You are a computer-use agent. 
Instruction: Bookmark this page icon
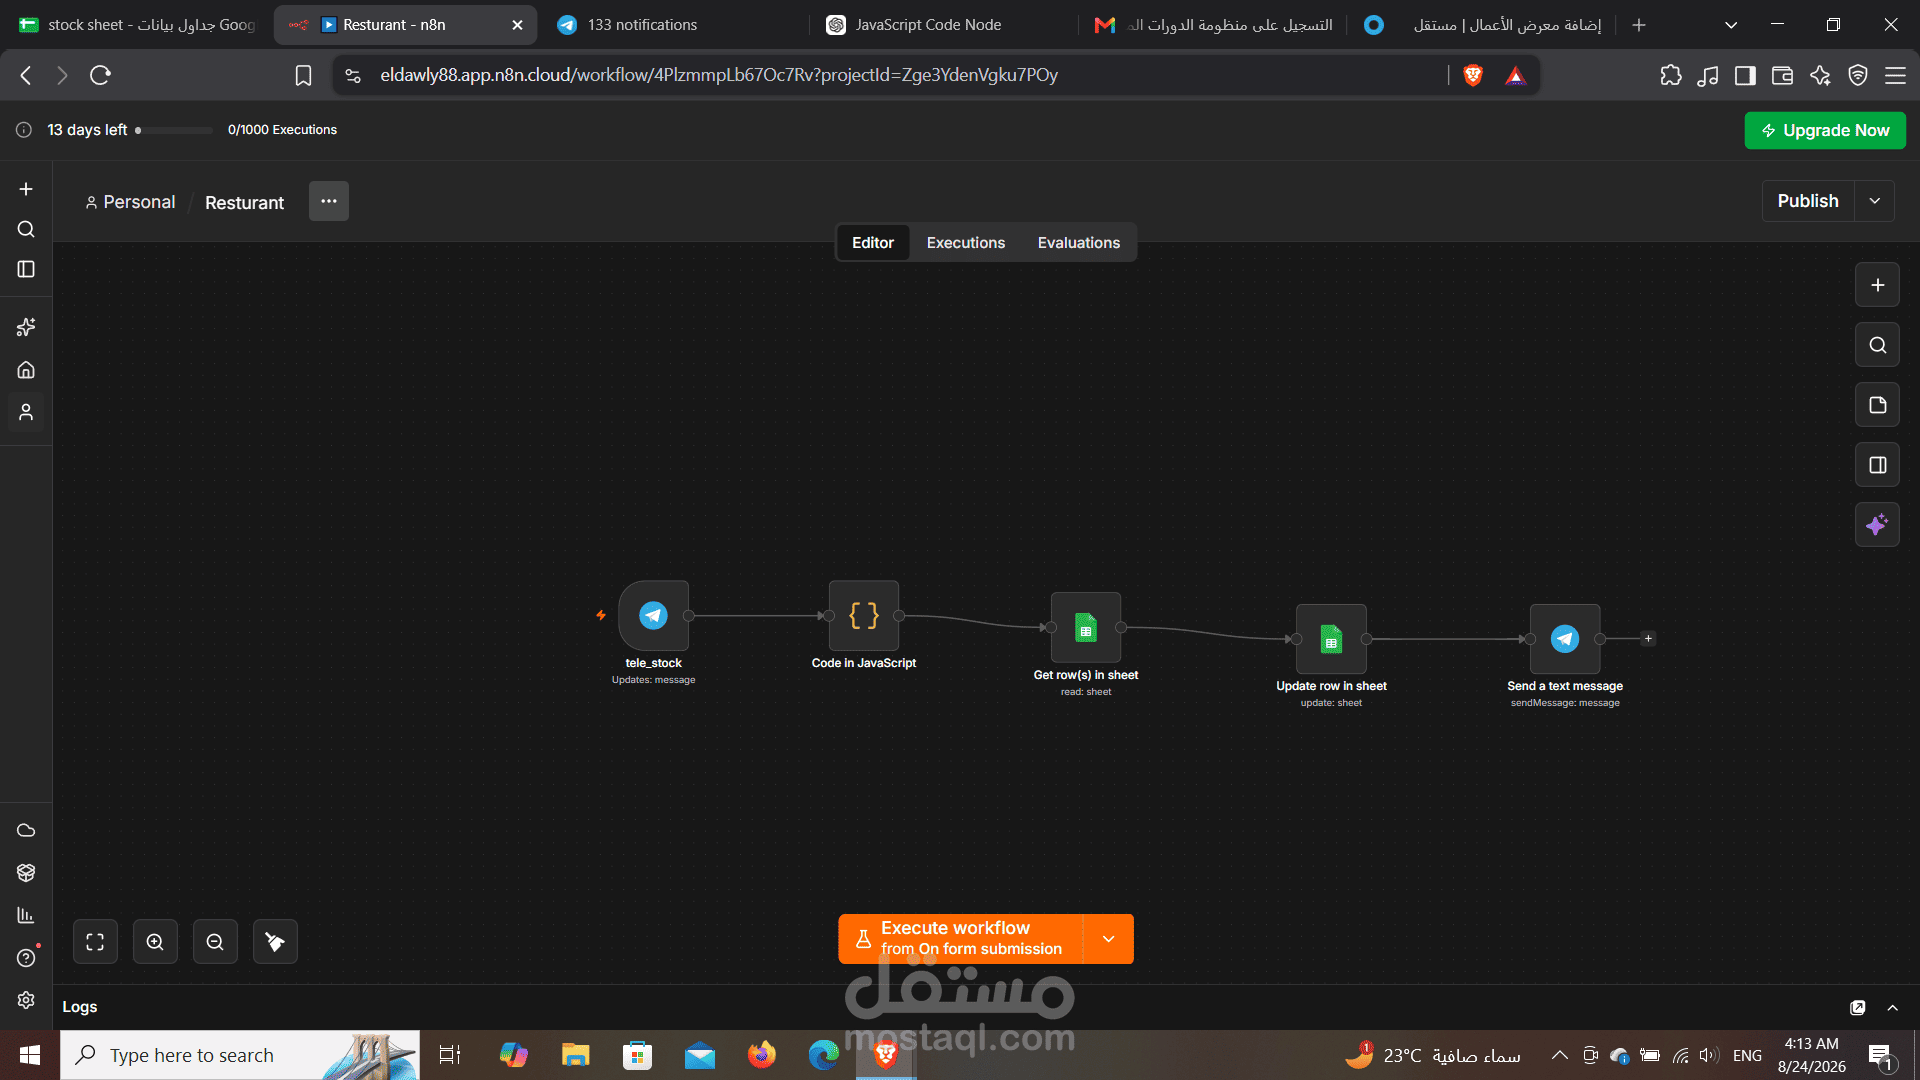click(x=303, y=75)
